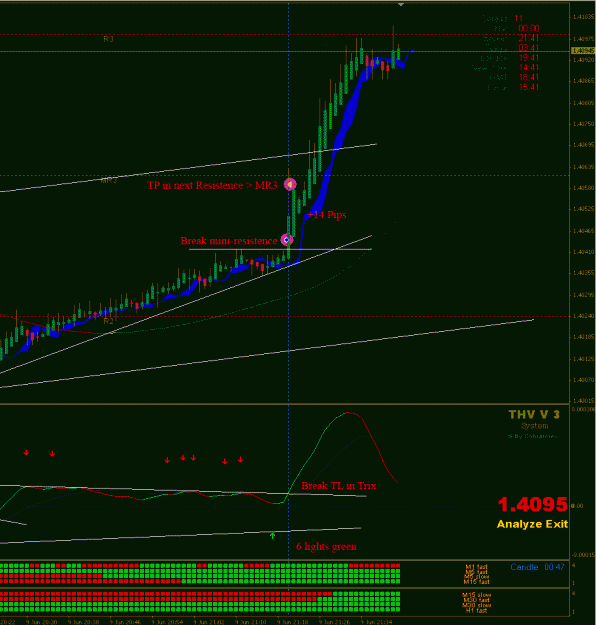This screenshot has height=625, width=596.
Task: Click the MR3 pivot label
Action: (x=108, y=181)
